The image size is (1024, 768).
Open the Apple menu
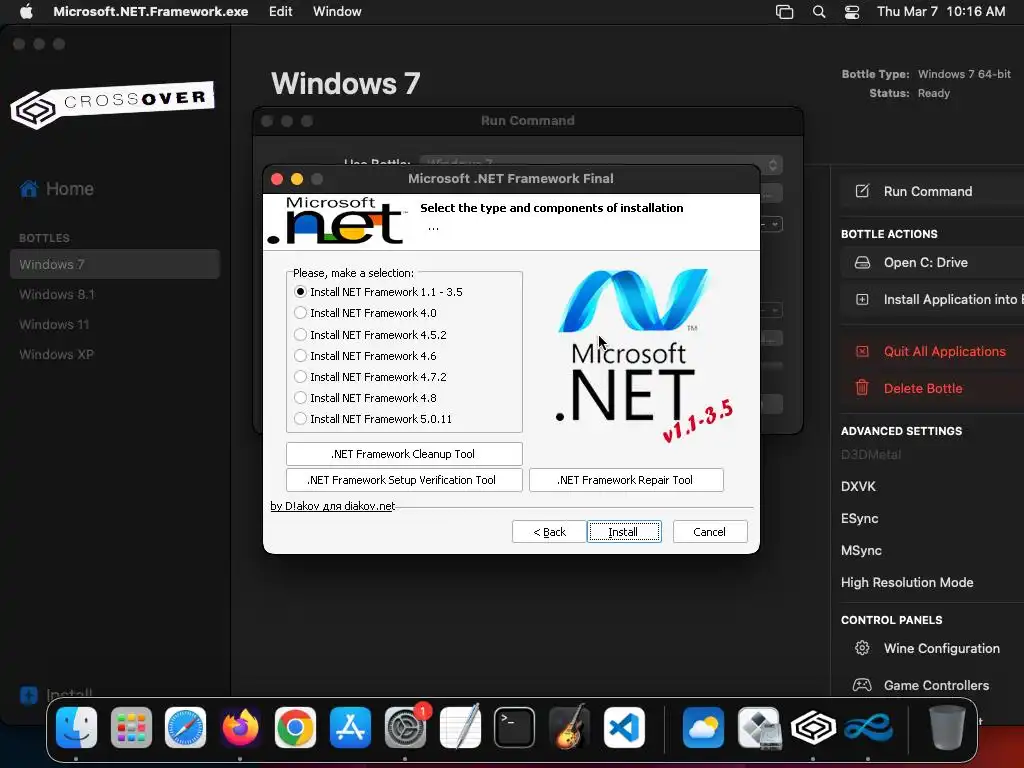click(26, 12)
